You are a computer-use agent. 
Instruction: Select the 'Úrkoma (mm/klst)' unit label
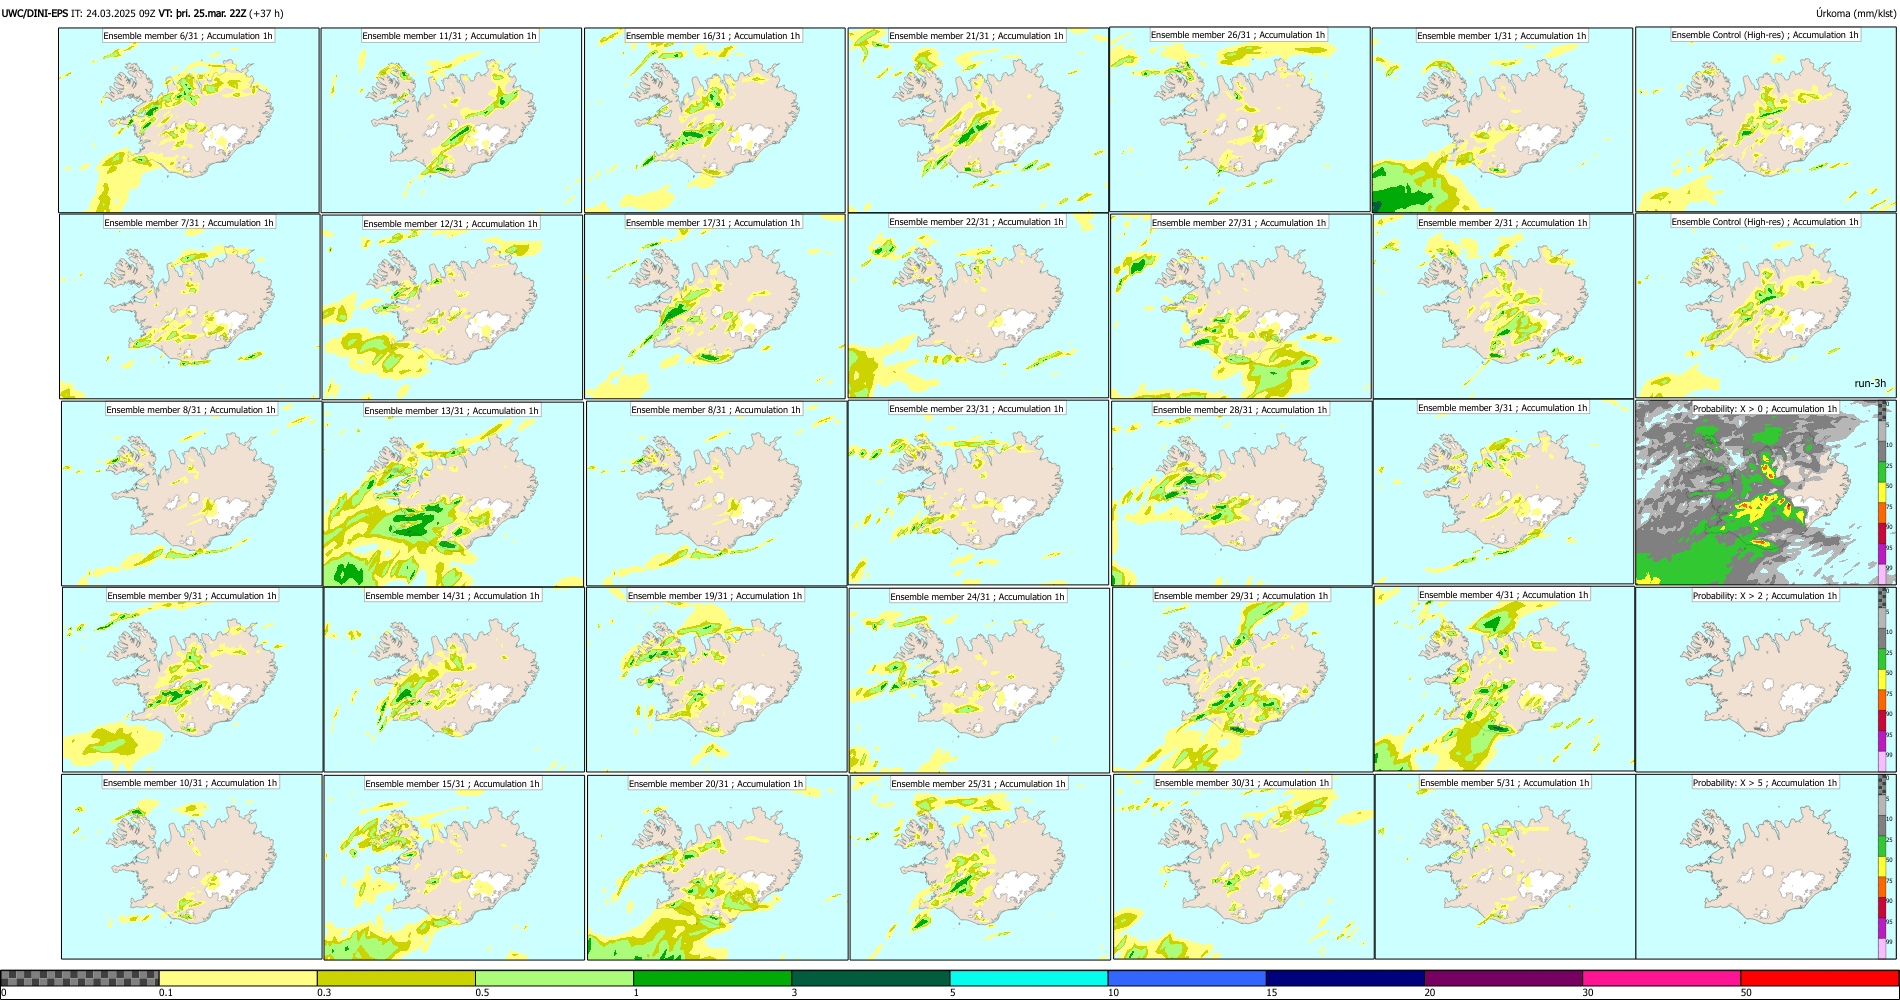1856,14
